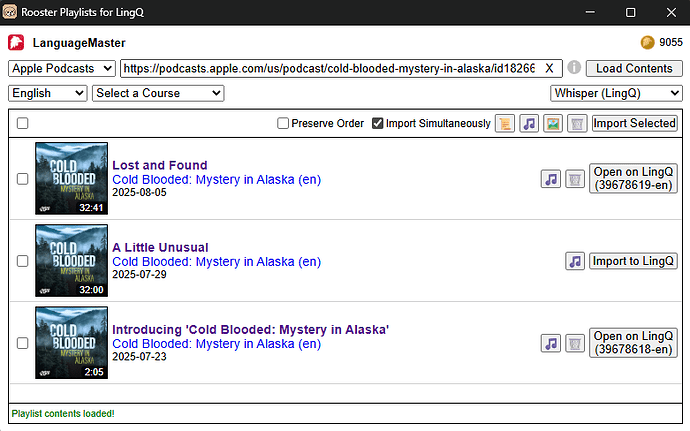
Task: Open the English language dropdown
Action: tap(48, 93)
